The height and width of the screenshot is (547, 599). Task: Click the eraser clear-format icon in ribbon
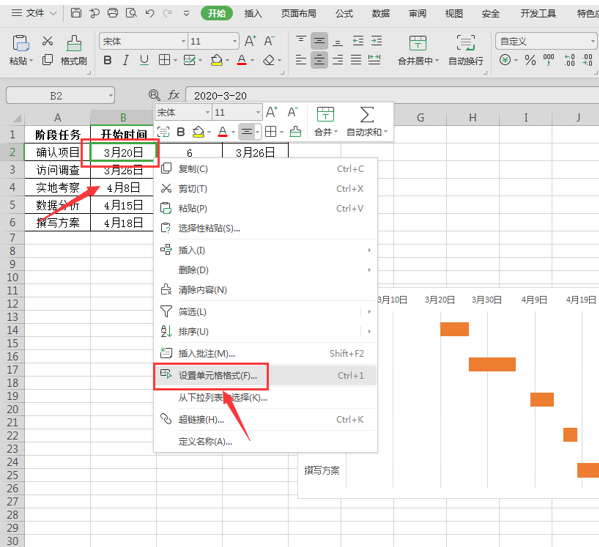269,60
